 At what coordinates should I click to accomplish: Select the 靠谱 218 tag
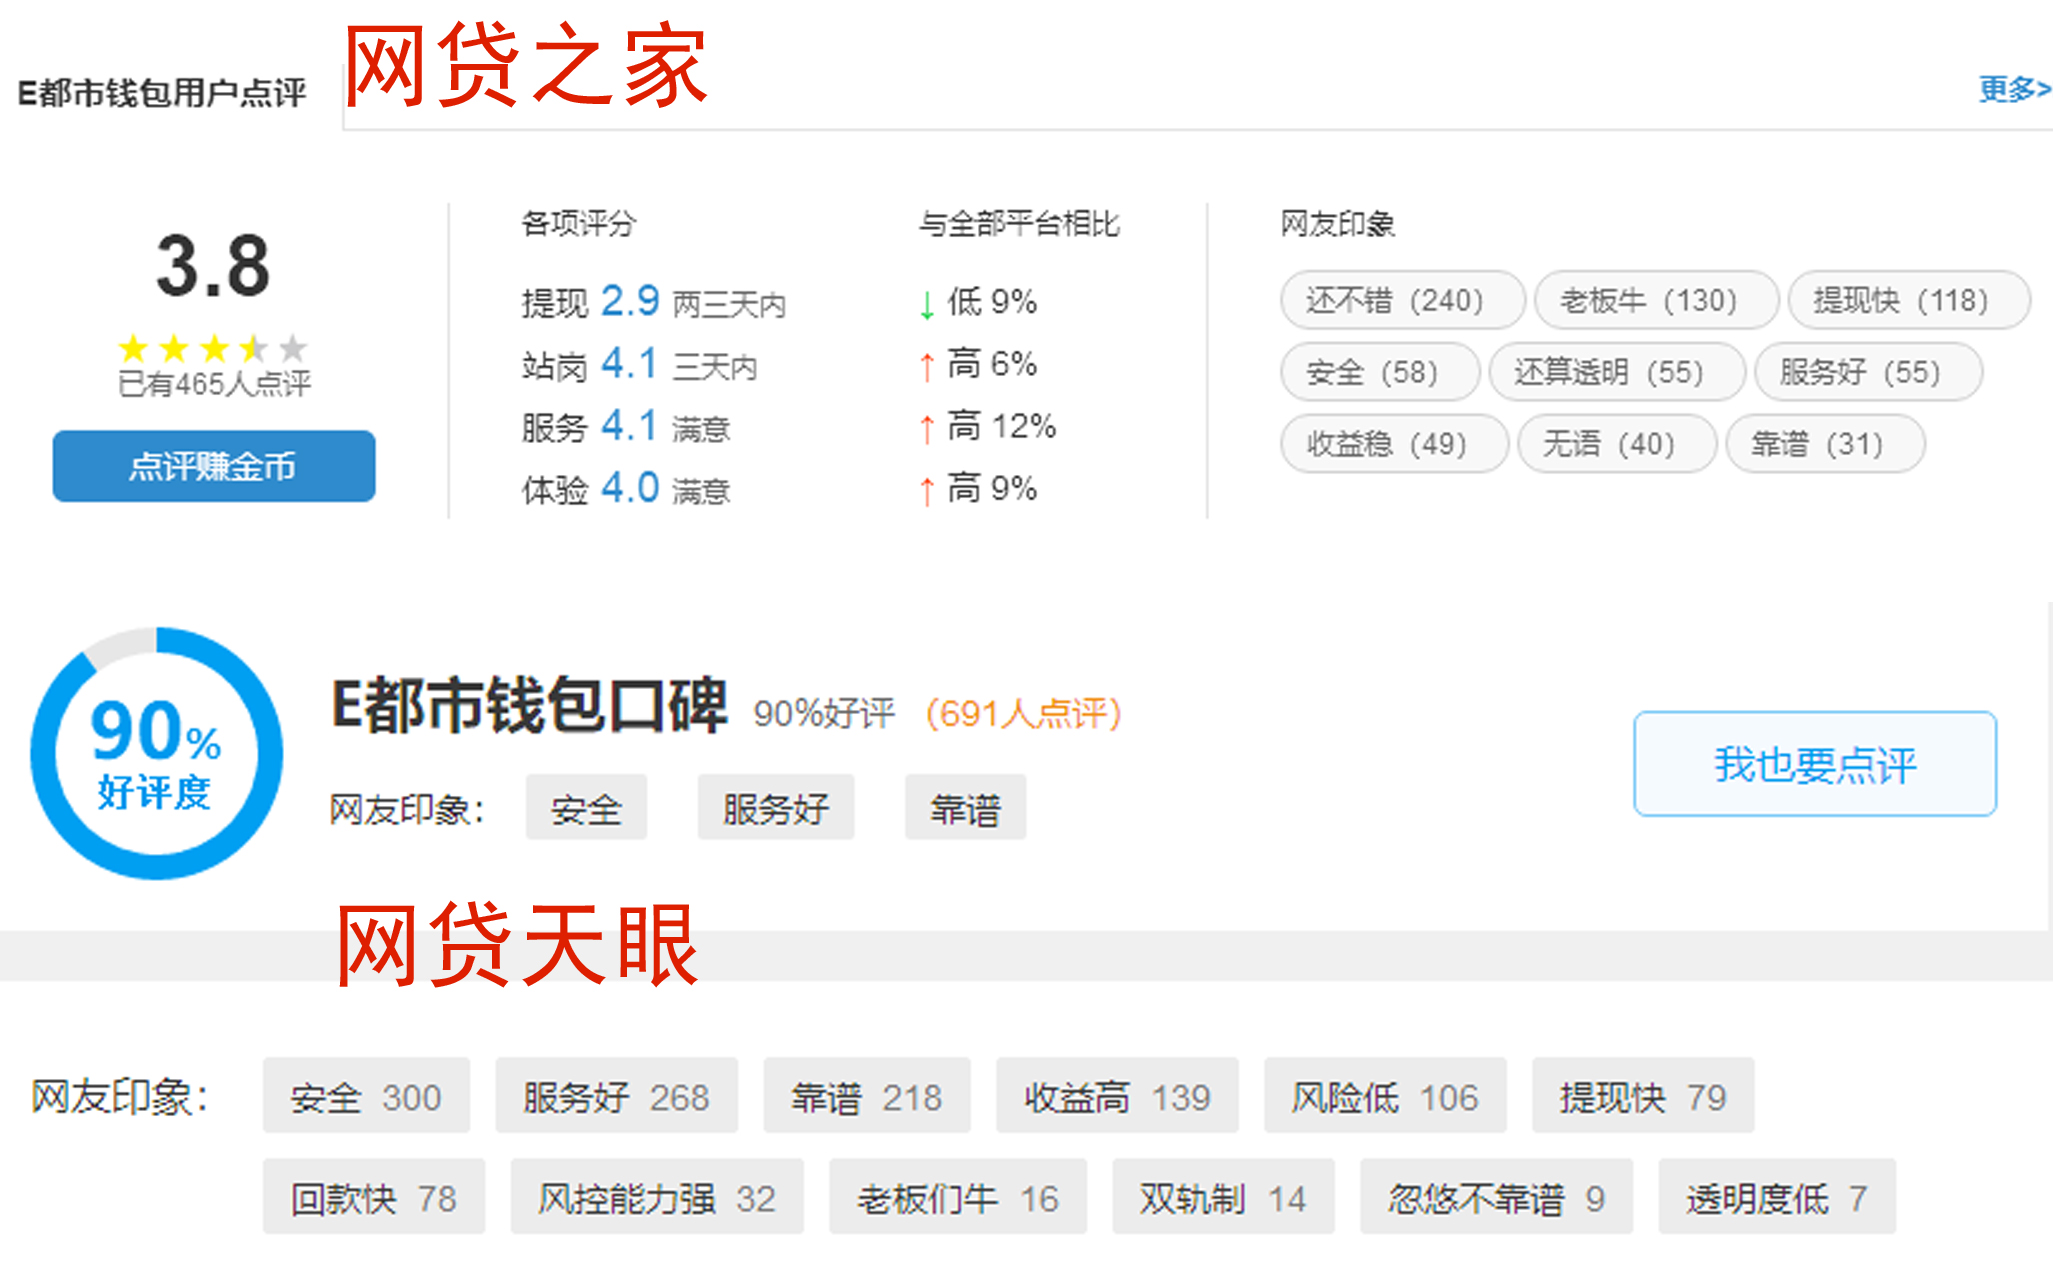(867, 1096)
